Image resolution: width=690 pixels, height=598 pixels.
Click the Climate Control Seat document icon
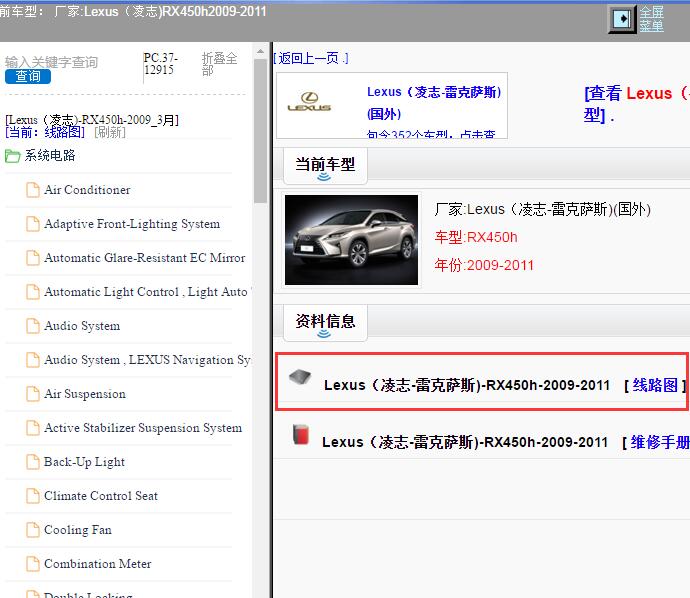pos(33,496)
